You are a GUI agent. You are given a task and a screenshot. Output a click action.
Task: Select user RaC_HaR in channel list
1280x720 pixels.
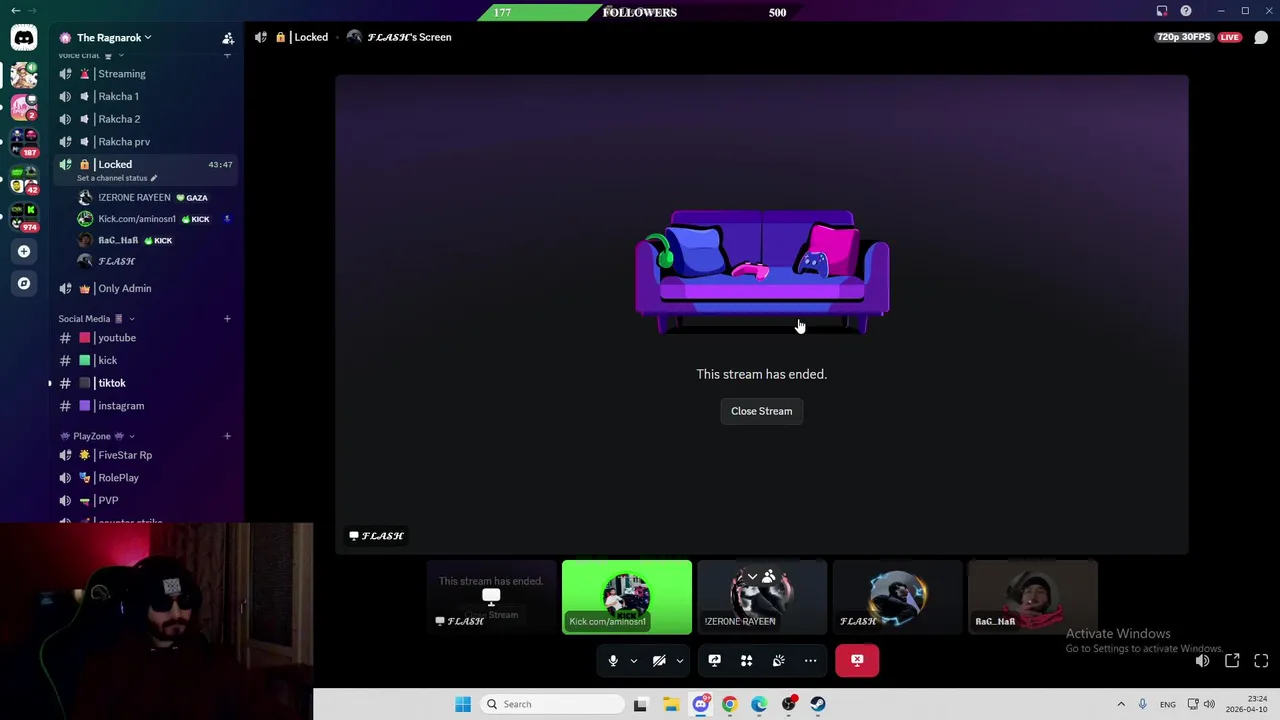point(153,240)
